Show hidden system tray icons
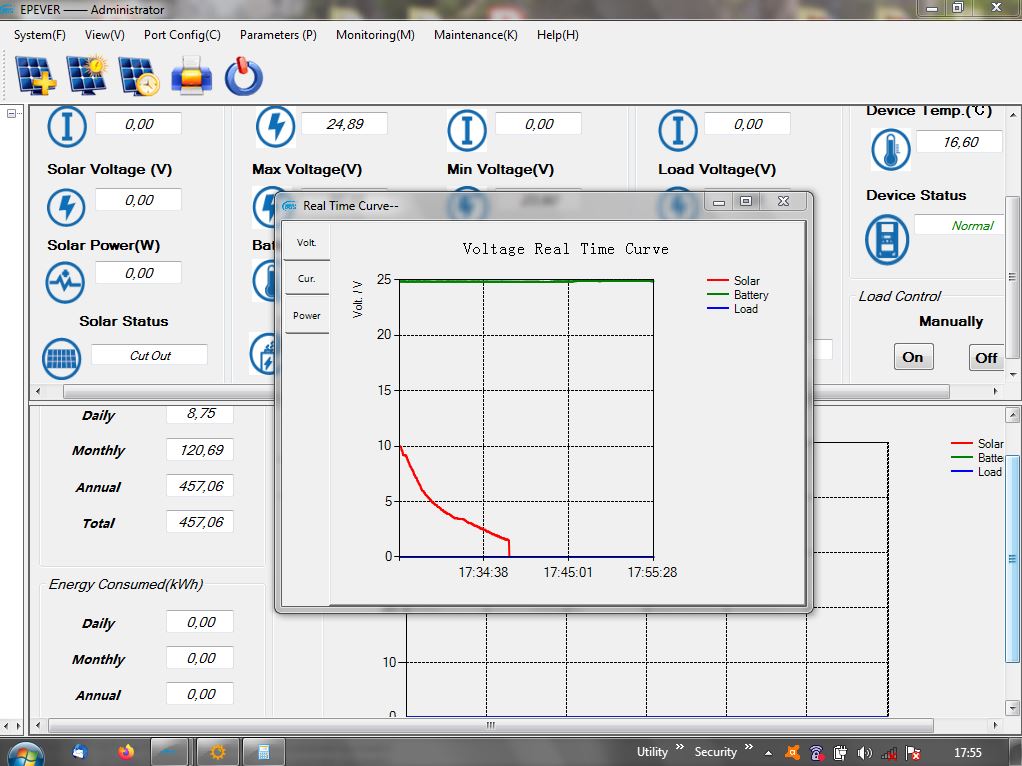The width and height of the screenshot is (1022, 766). pyautogui.click(x=768, y=752)
